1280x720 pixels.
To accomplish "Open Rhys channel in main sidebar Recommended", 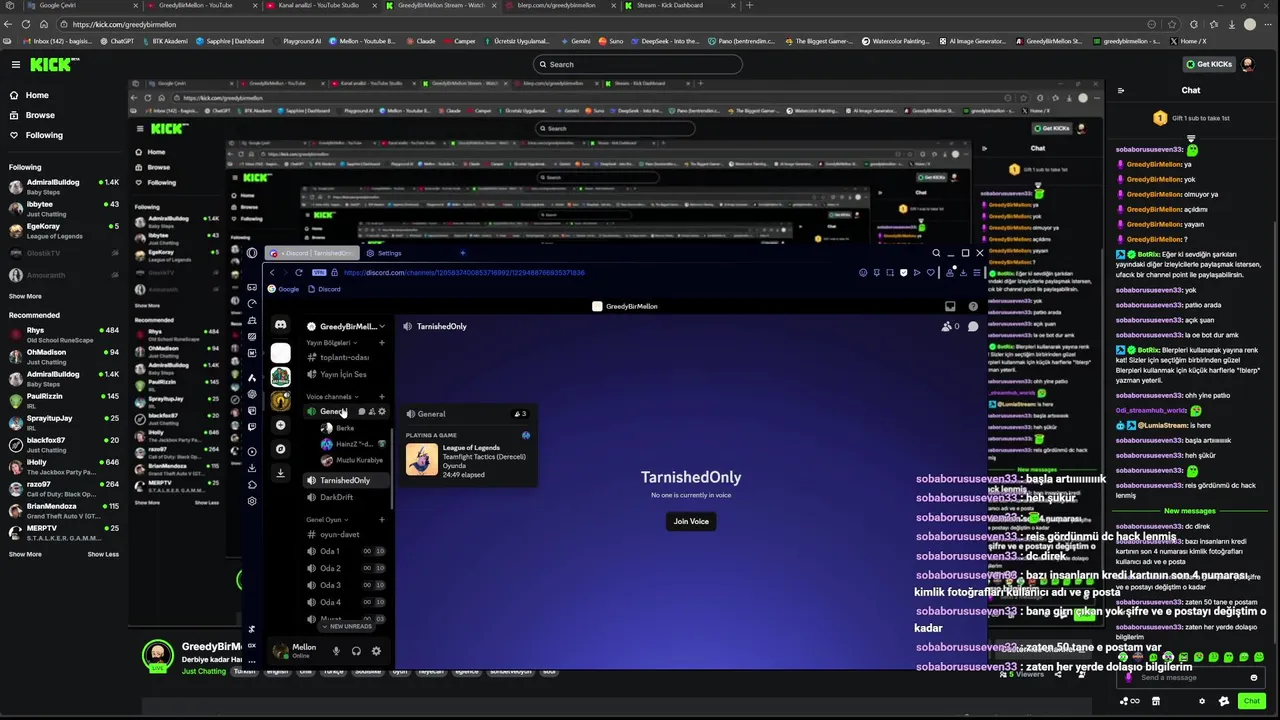I will (x=62, y=334).
